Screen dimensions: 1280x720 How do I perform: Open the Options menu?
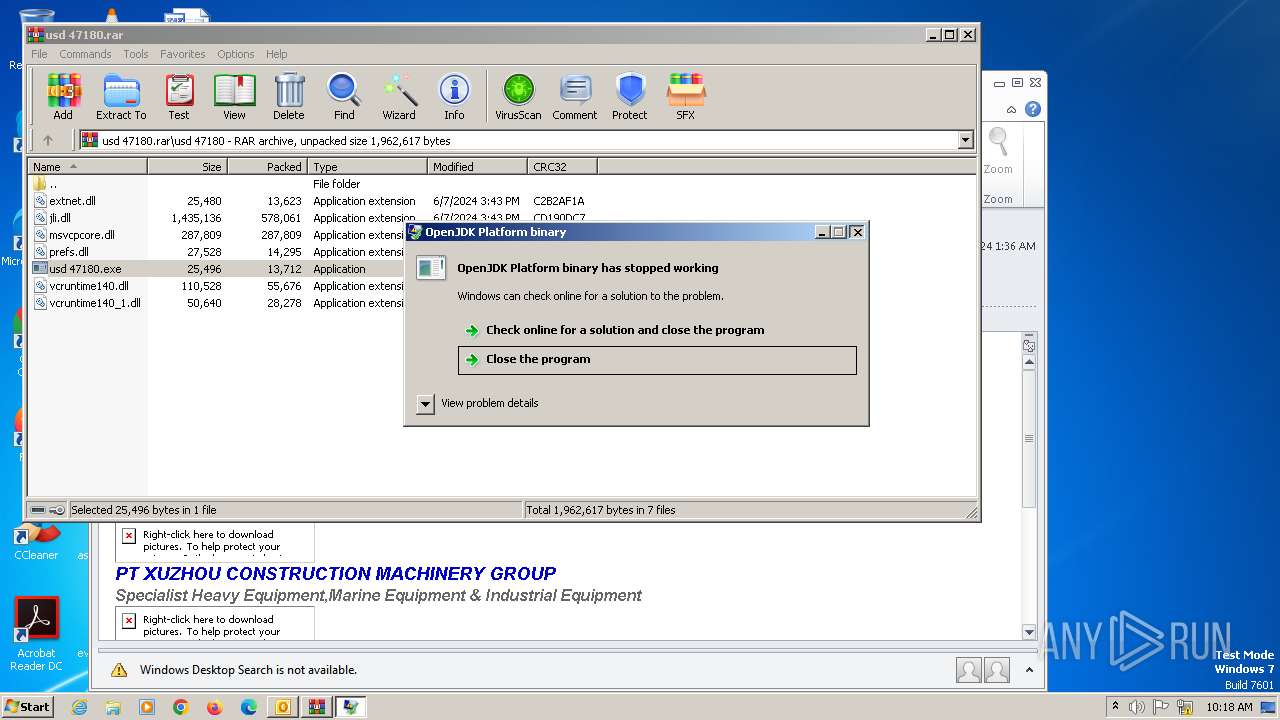236,54
